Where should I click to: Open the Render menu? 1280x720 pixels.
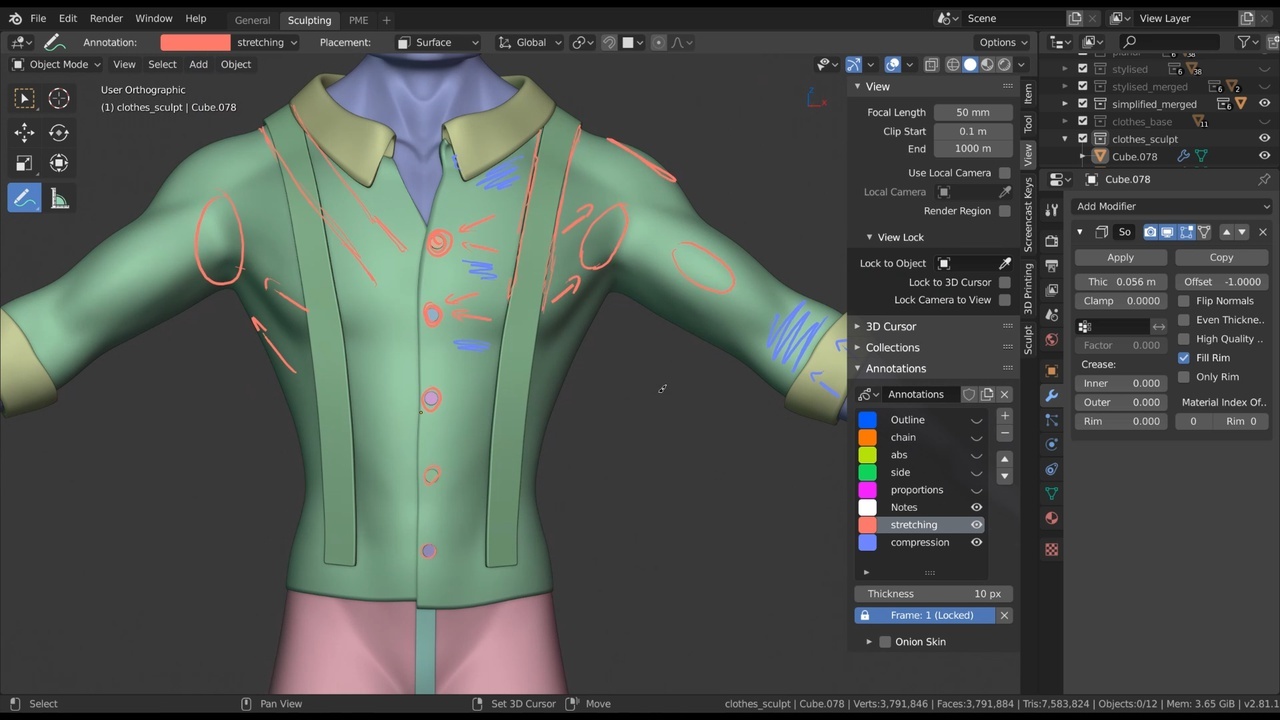(x=106, y=18)
